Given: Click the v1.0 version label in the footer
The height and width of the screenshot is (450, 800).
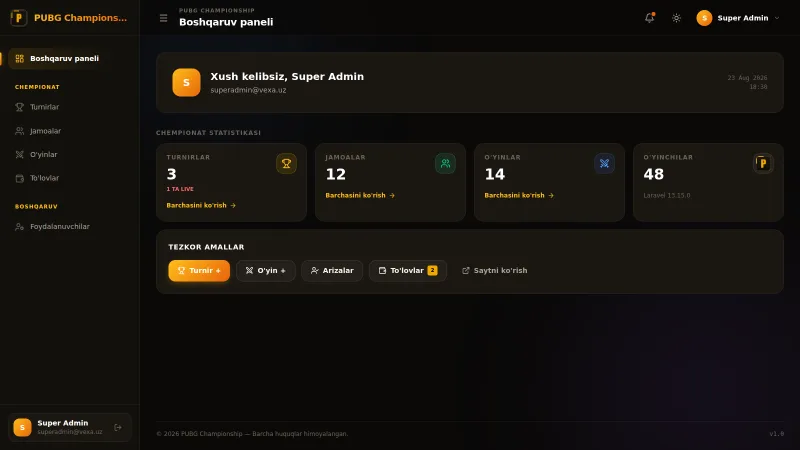Looking at the screenshot, I should (x=777, y=434).
